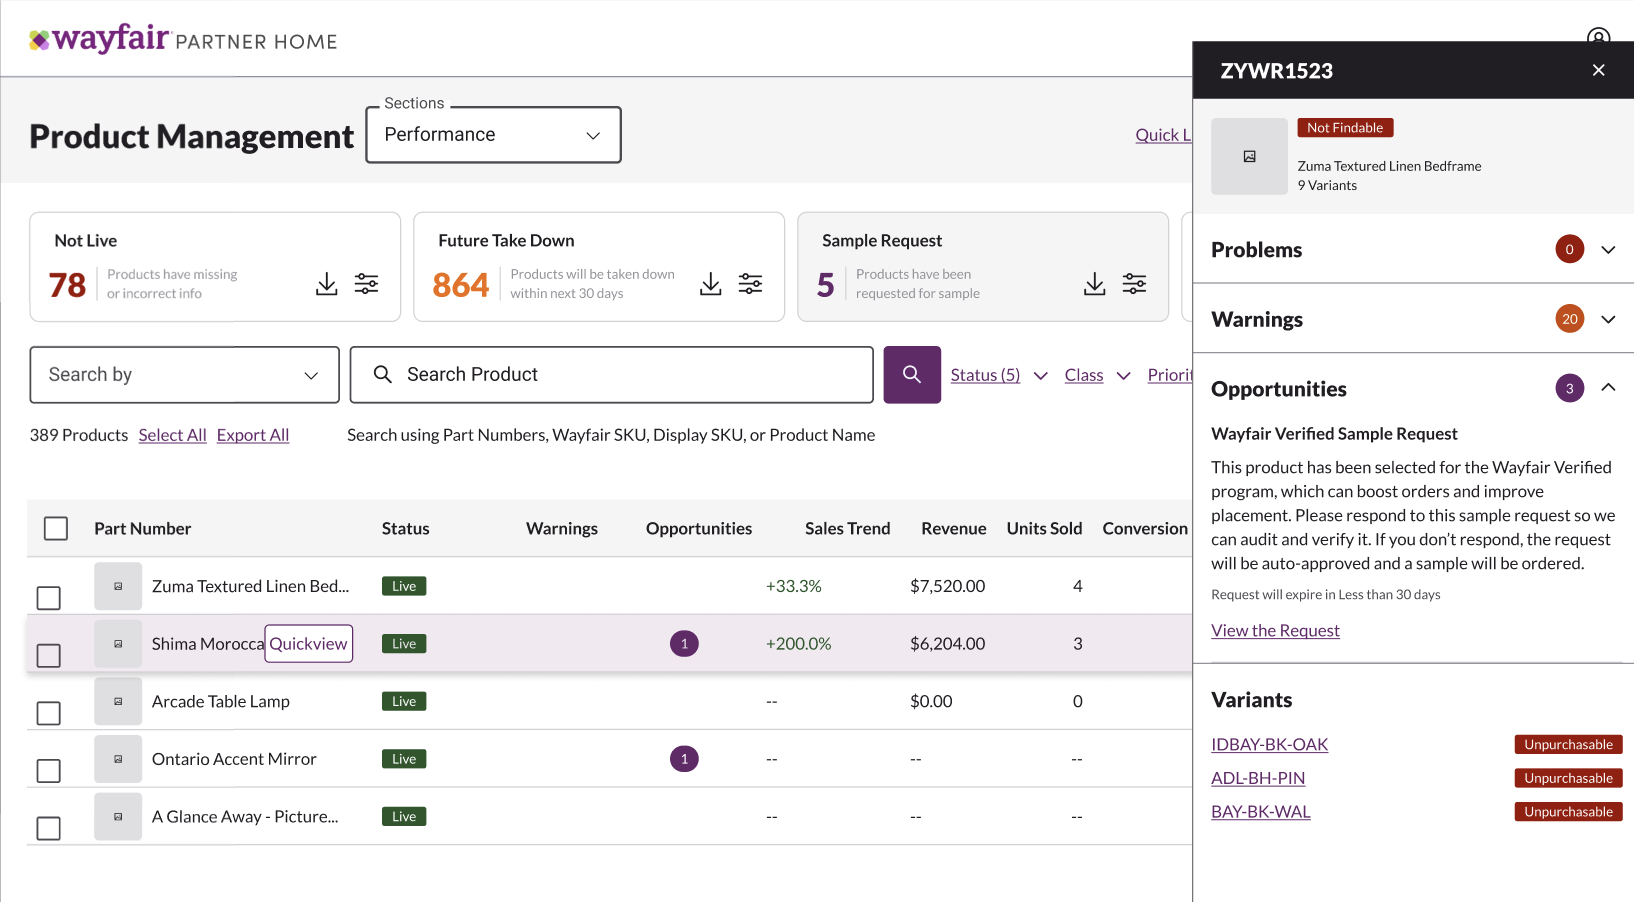Screen dimensions: 1634x902
Task: Open the Class filter menu
Action: [x=1096, y=375]
